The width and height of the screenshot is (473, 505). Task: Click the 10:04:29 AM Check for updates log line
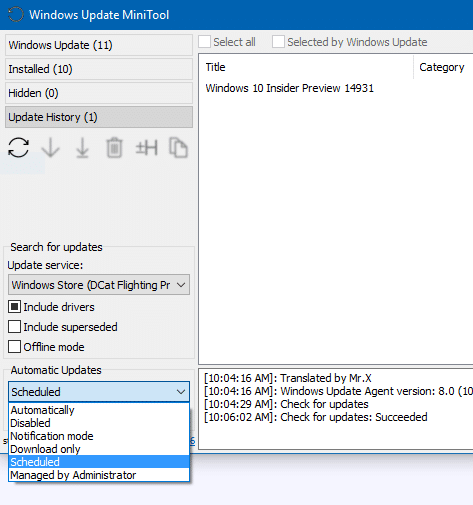pyautogui.click(x=286, y=404)
